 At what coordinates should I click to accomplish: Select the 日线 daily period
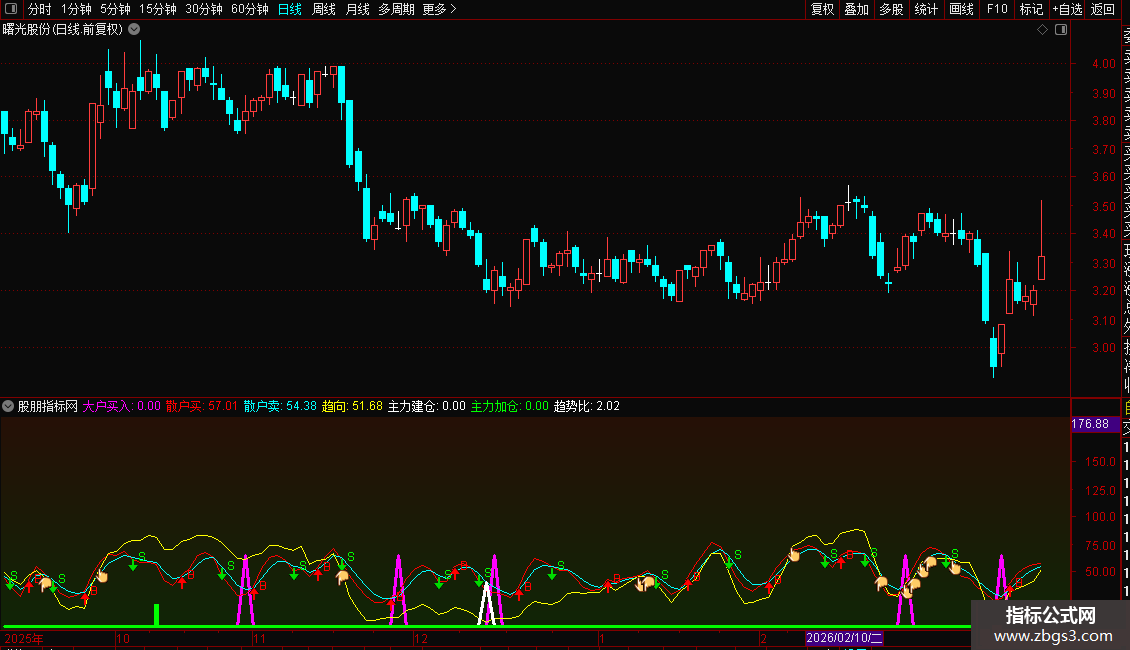tap(290, 9)
